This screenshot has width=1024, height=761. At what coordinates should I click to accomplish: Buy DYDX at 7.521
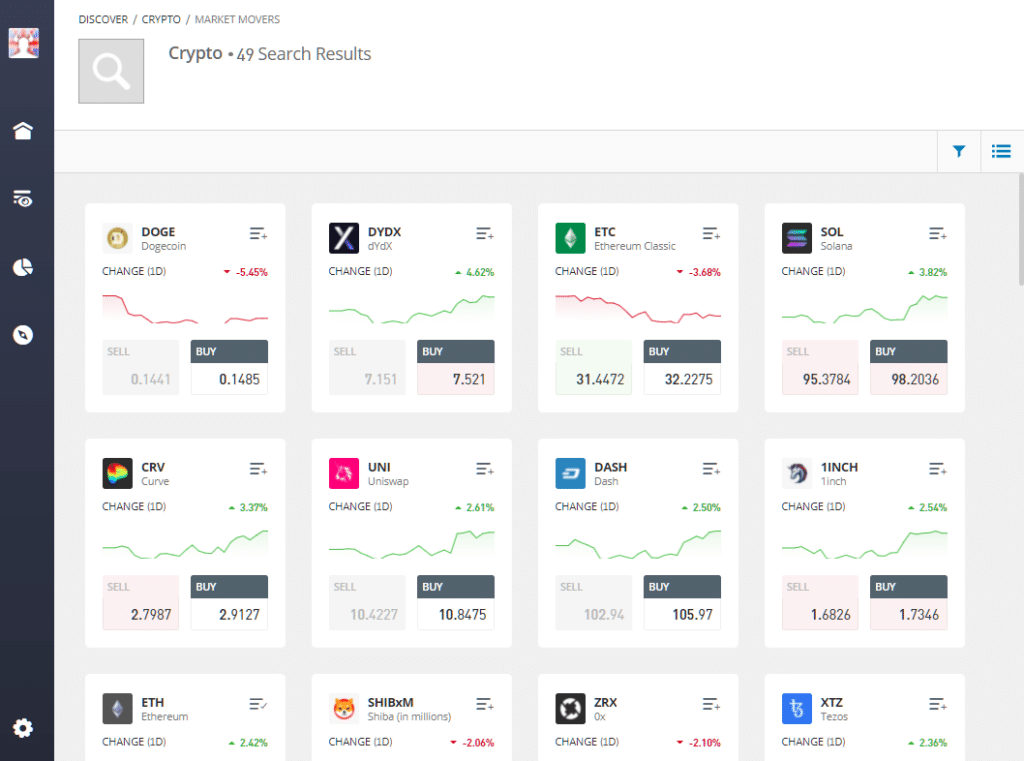(x=456, y=367)
